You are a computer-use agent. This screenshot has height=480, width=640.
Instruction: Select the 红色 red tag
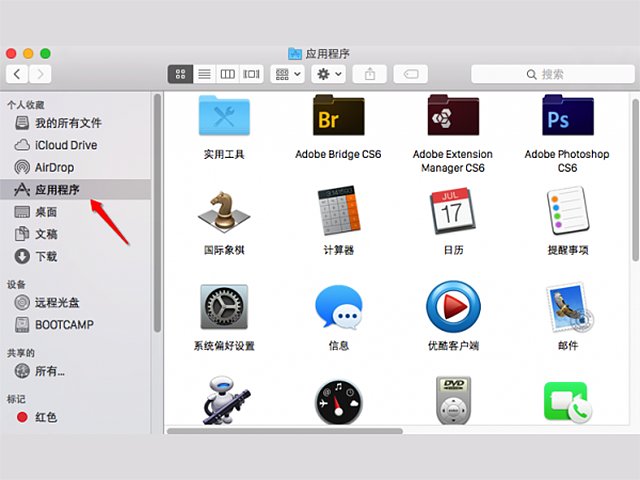[76, 417]
